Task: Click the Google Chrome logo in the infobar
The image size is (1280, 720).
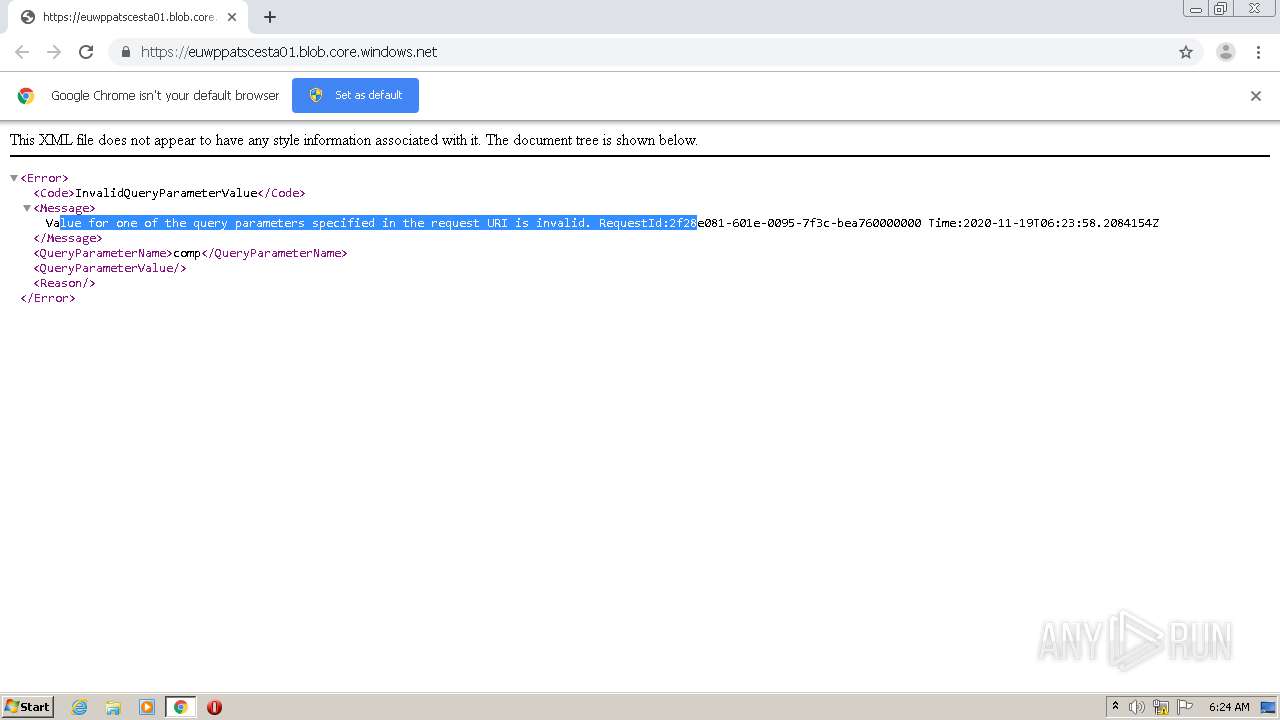Action: pyautogui.click(x=26, y=96)
